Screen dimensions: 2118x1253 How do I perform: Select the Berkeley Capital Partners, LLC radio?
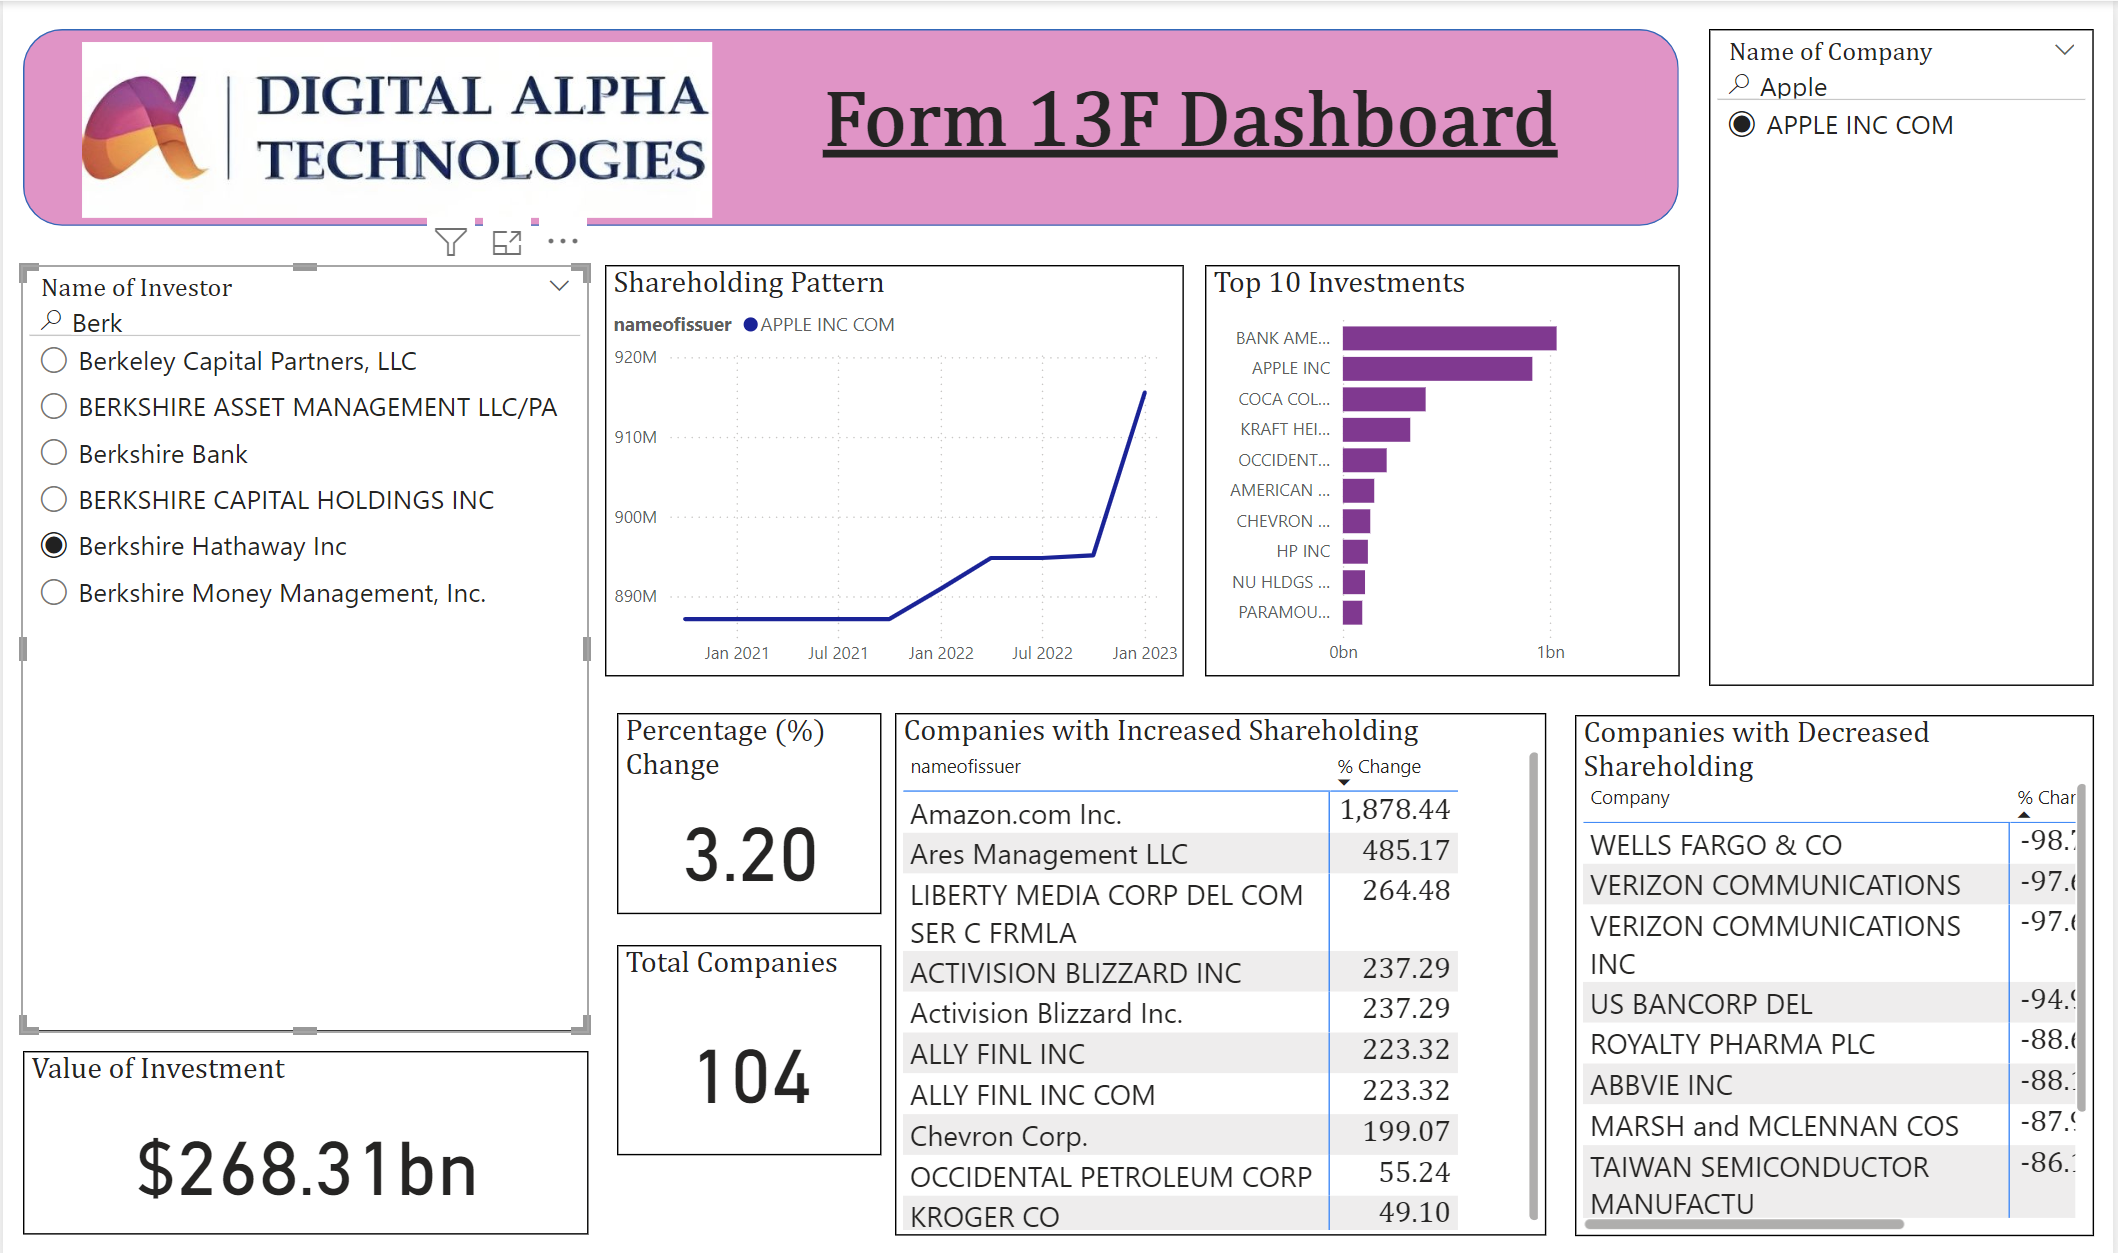[54, 360]
